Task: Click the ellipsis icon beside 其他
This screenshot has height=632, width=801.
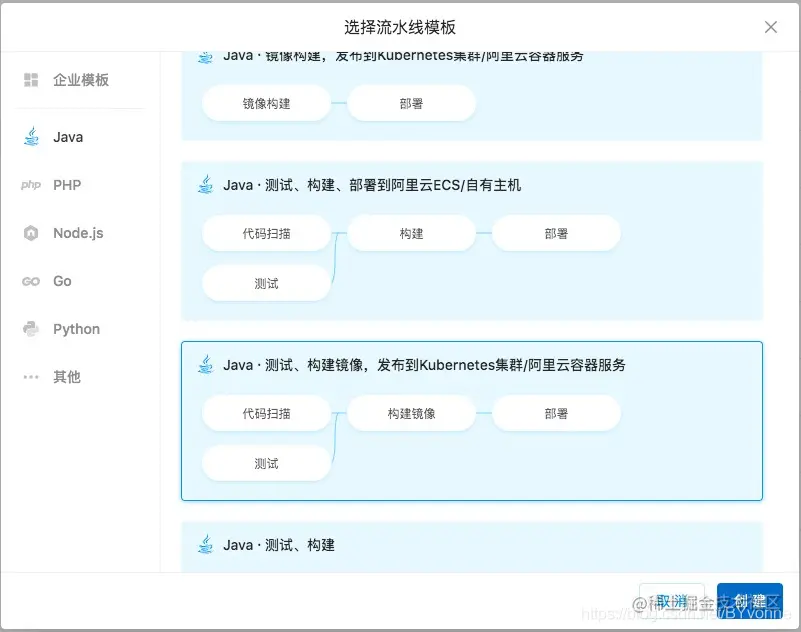Action: pyautogui.click(x=29, y=377)
